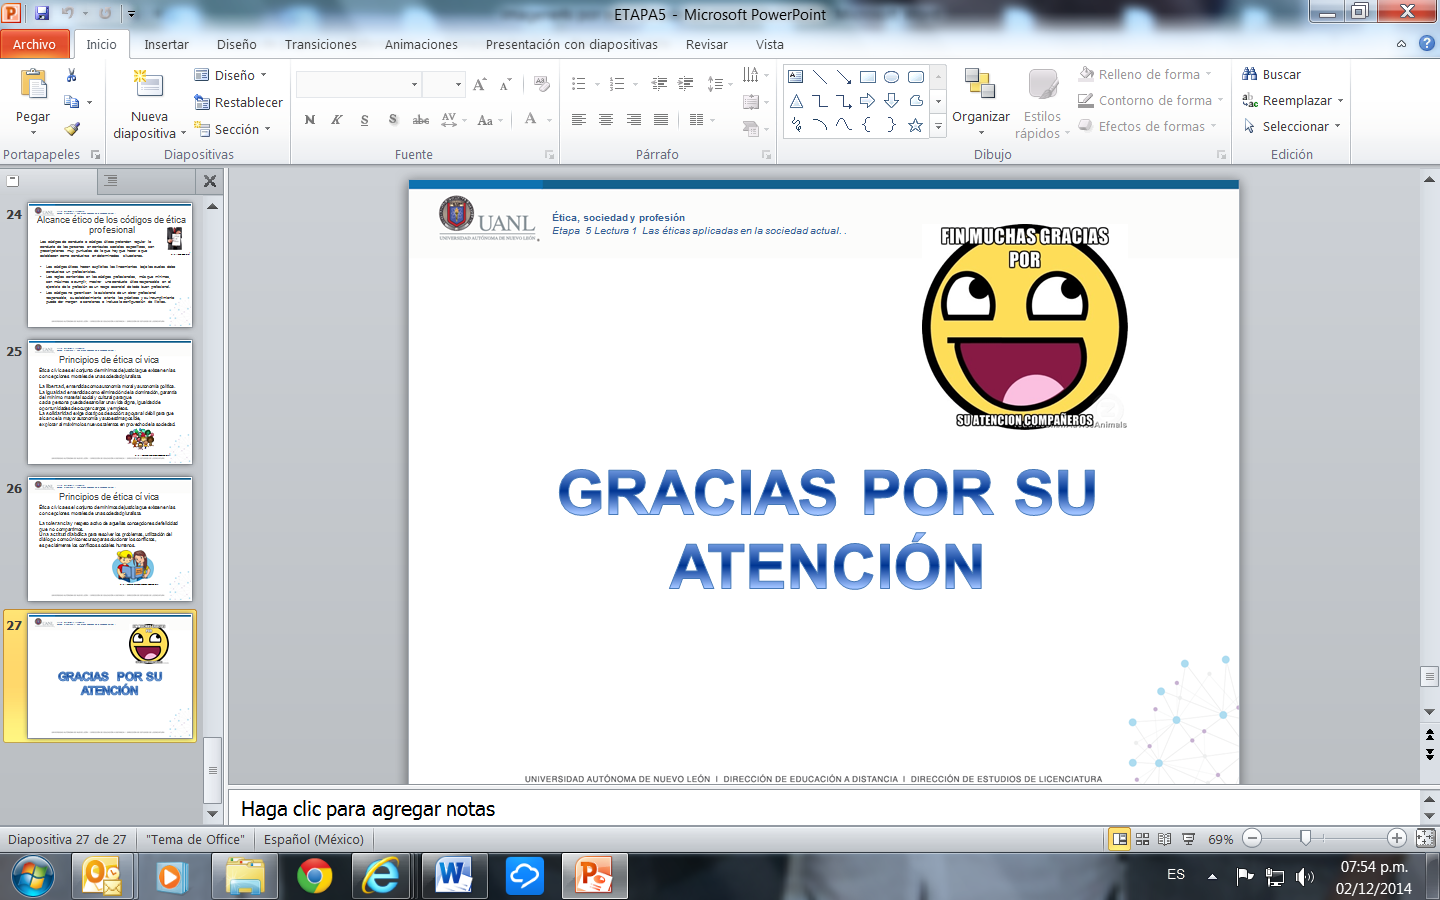Align text right in the Párrafo group
The image size is (1440, 900).
pyautogui.click(x=634, y=120)
